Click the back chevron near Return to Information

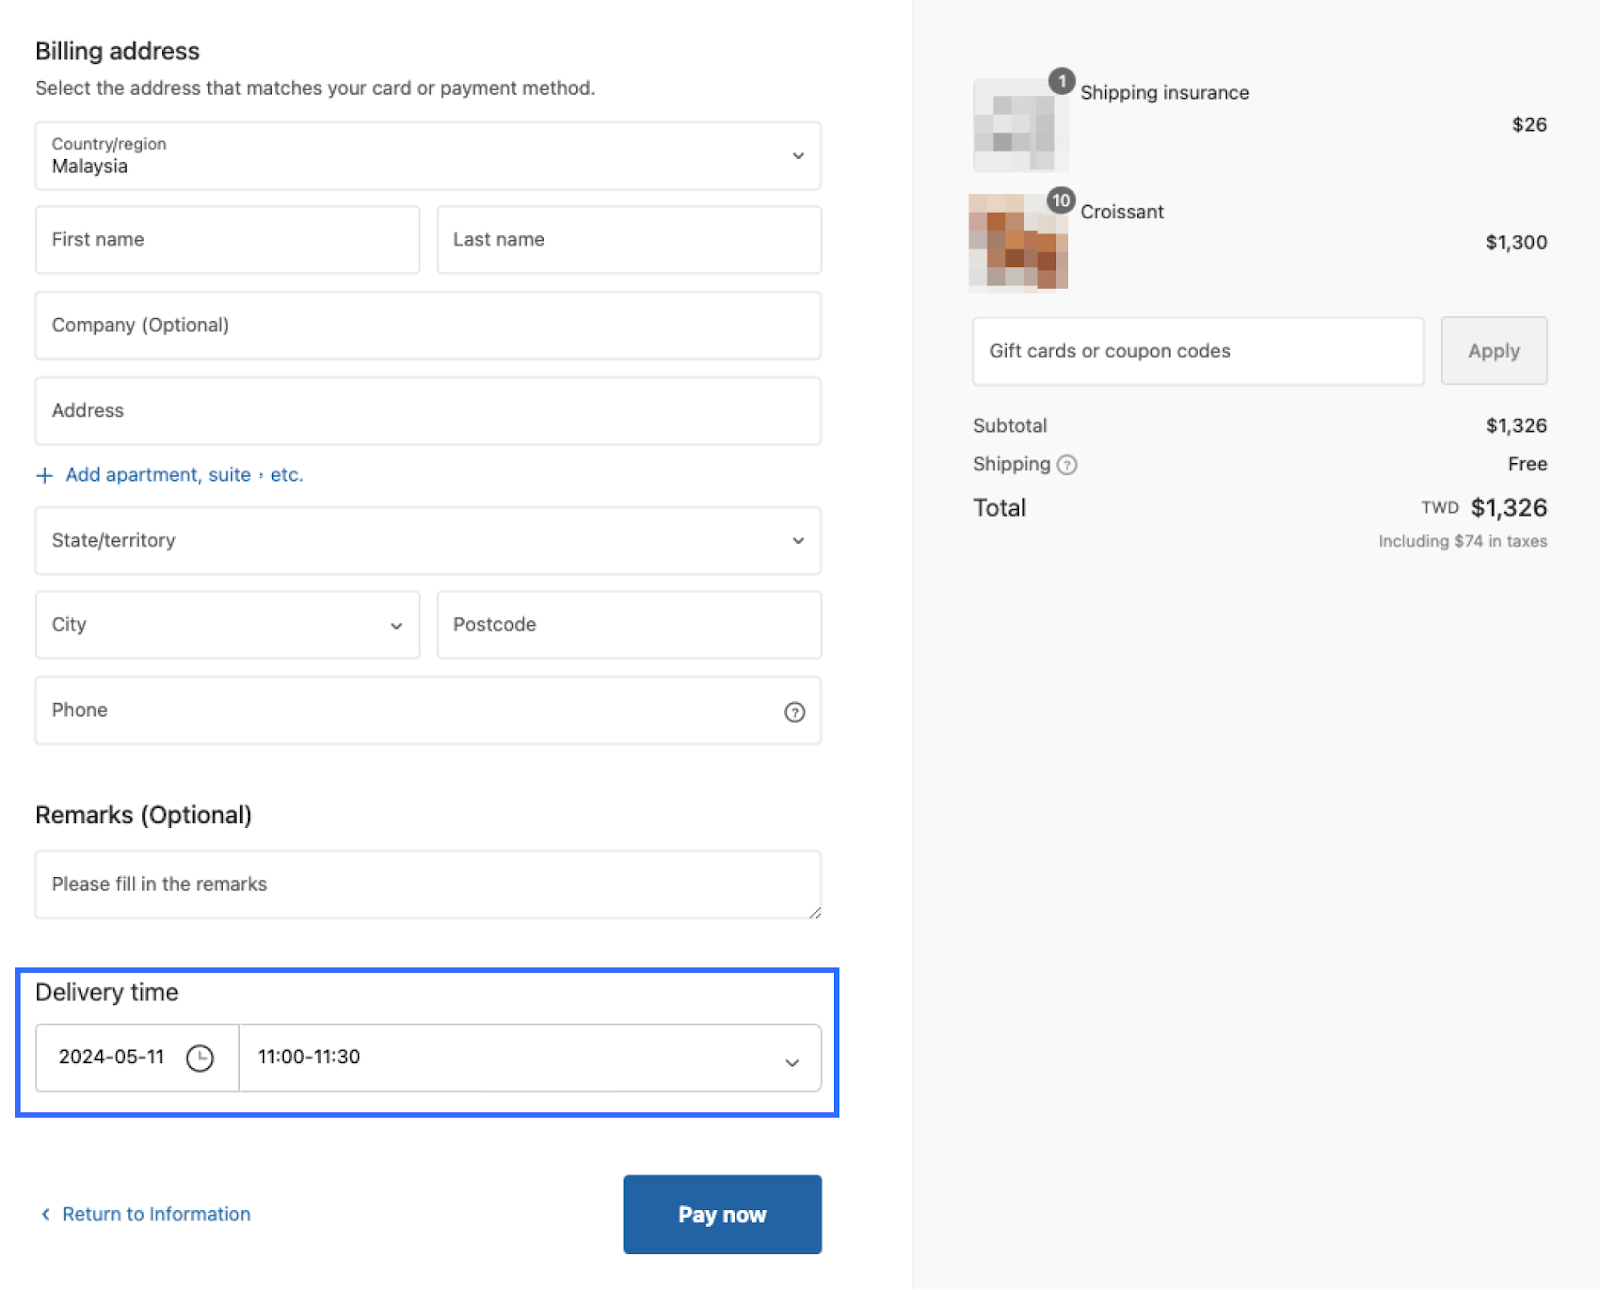(x=45, y=1214)
